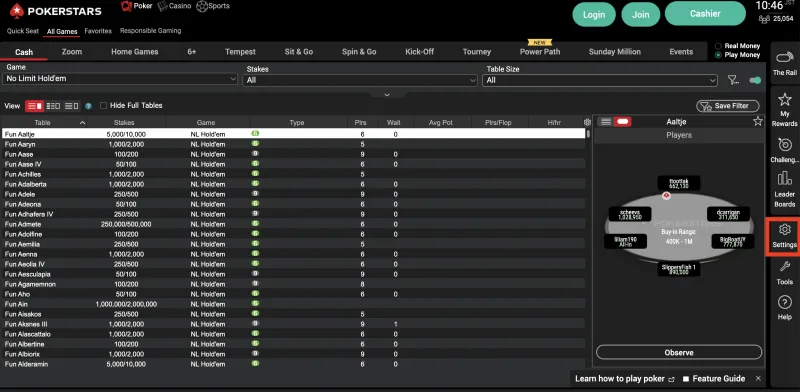Switch to Sunday Million tab
The height and width of the screenshot is (392, 800).
click(614, 52)
